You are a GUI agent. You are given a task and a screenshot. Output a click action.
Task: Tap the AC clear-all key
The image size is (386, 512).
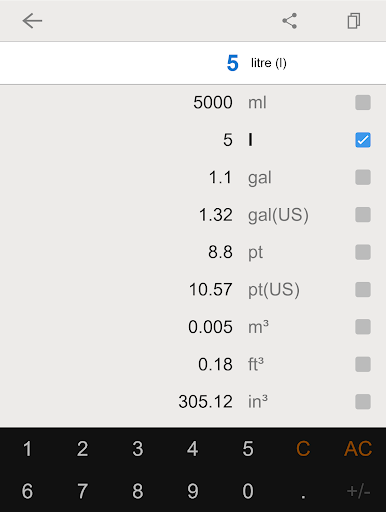click(358, 449)
